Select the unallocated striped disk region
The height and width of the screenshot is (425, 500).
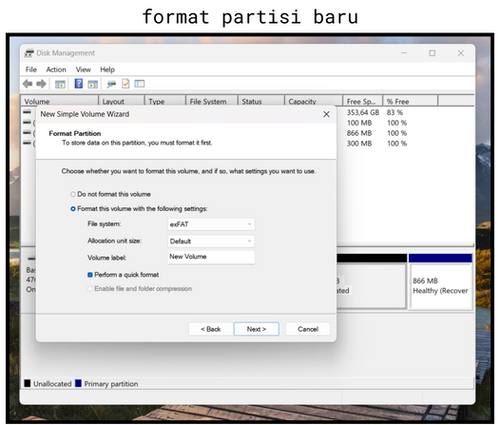pos(372,286)
